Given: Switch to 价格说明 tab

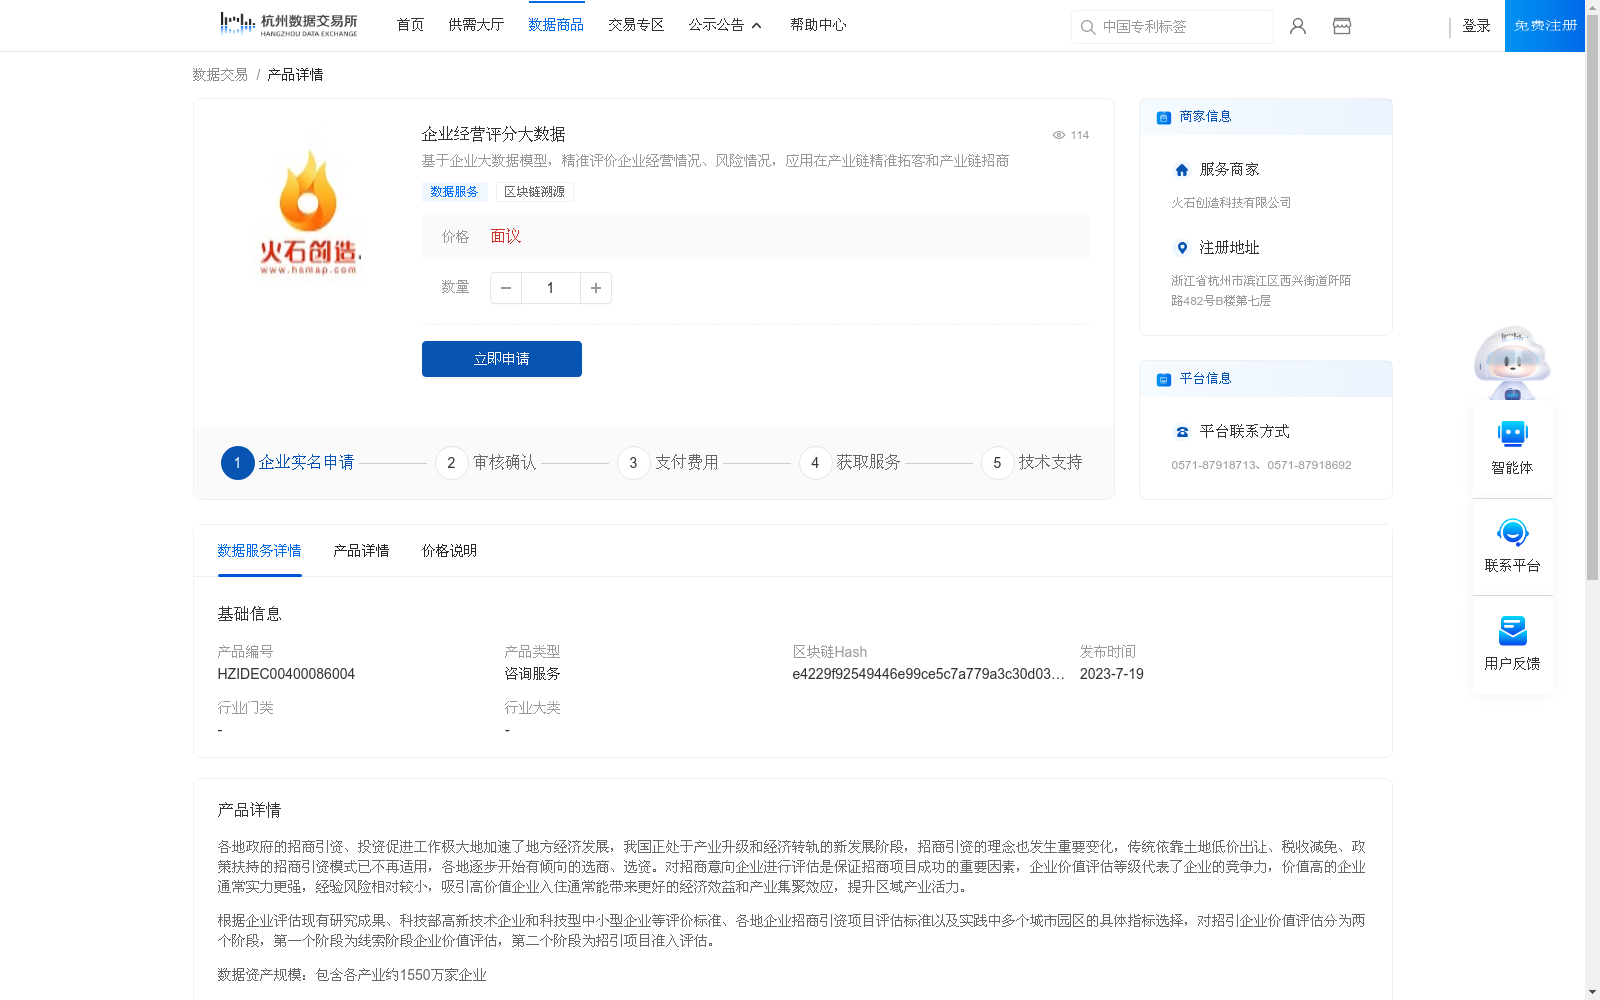Looking at the screenshot, I should click(x=449, y=551).
